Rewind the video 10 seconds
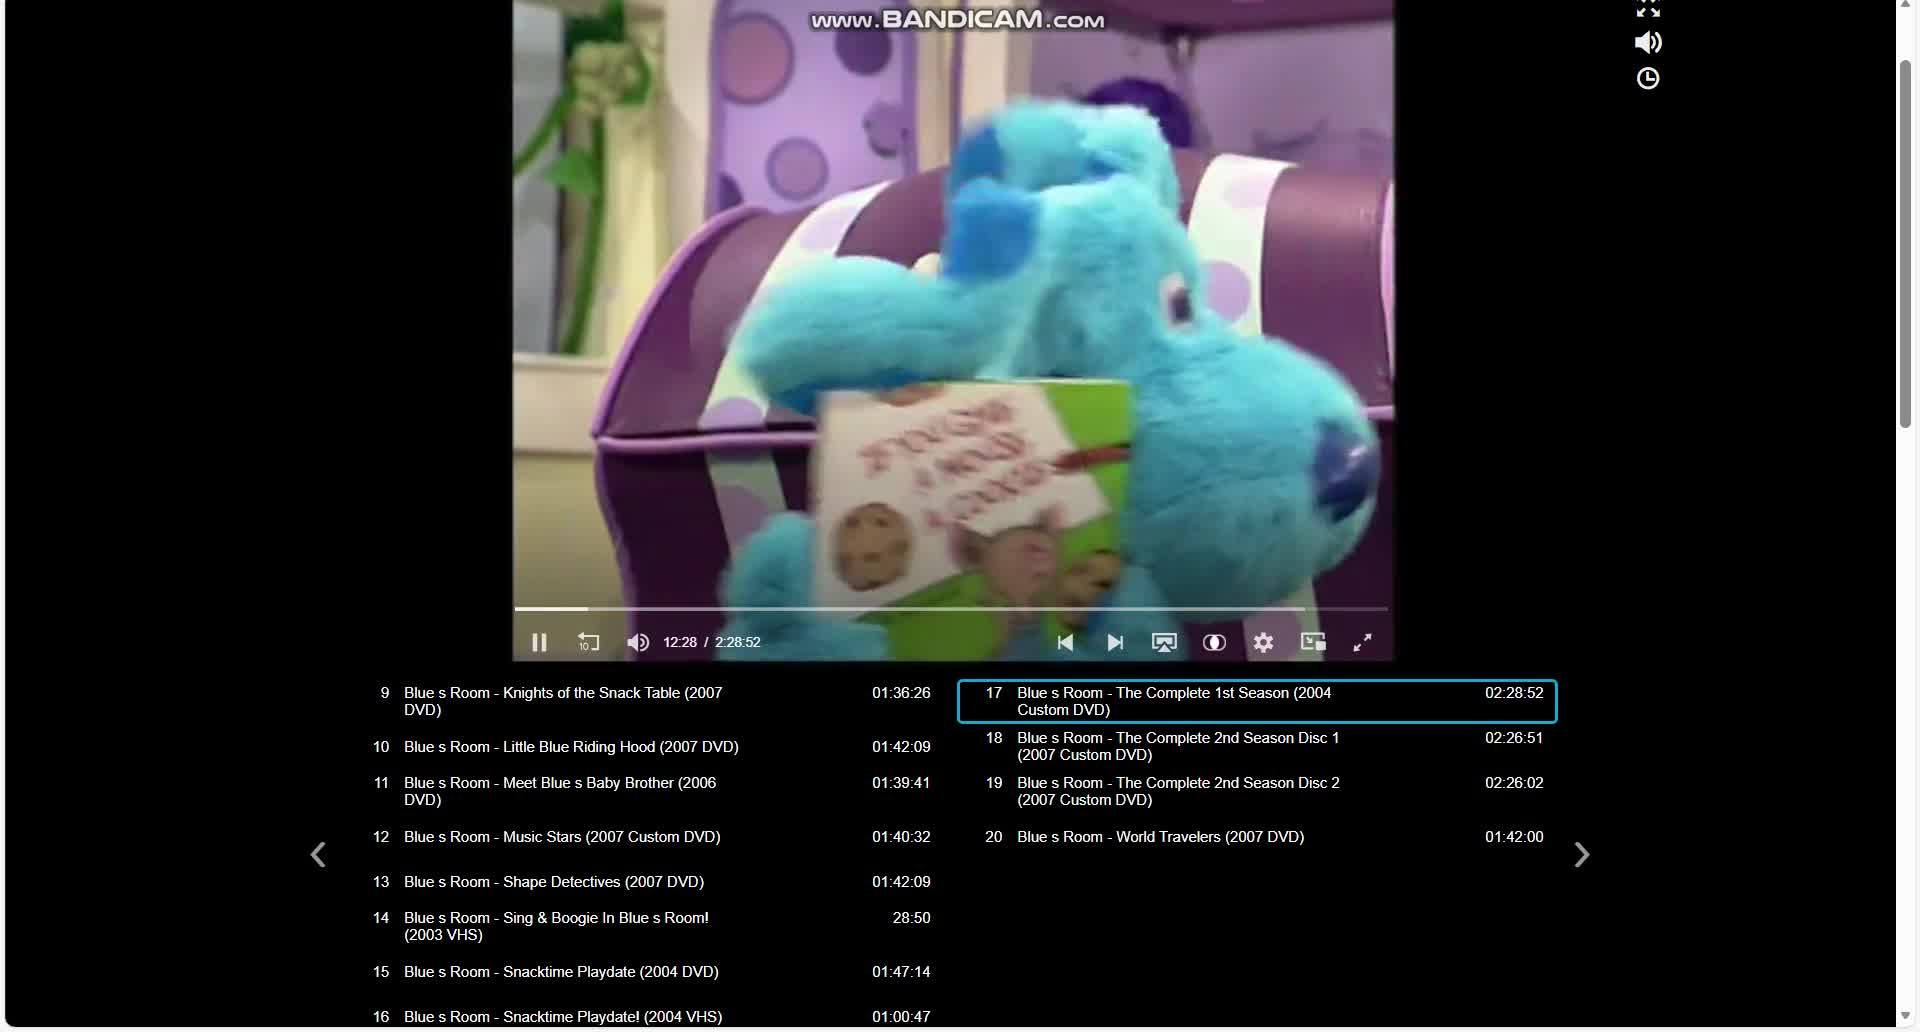Viewport: 1920px width, 1032px height. coord(588,642)
